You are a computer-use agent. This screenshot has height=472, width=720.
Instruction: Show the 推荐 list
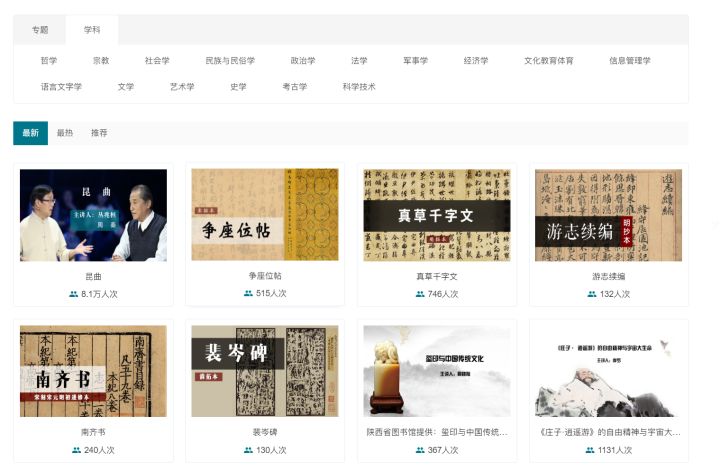(99, 133)
